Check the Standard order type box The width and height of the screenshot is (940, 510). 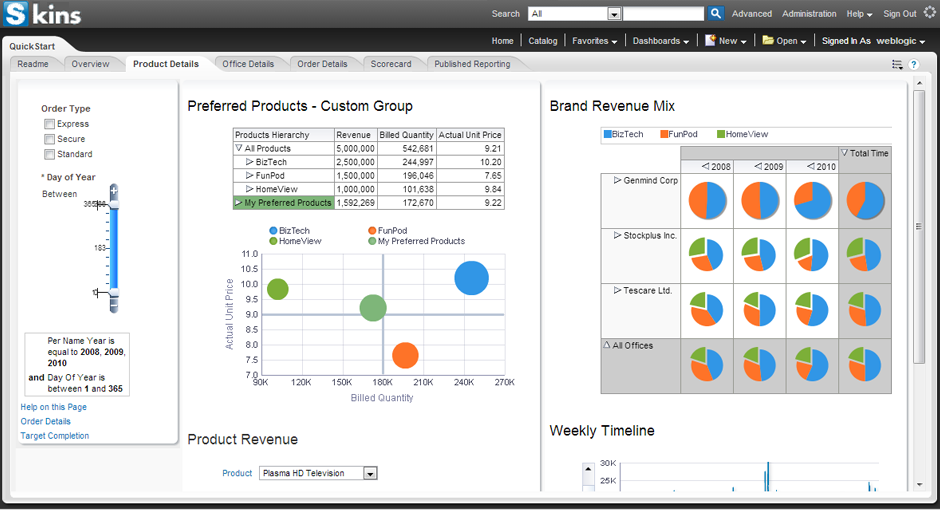[49, 154]
